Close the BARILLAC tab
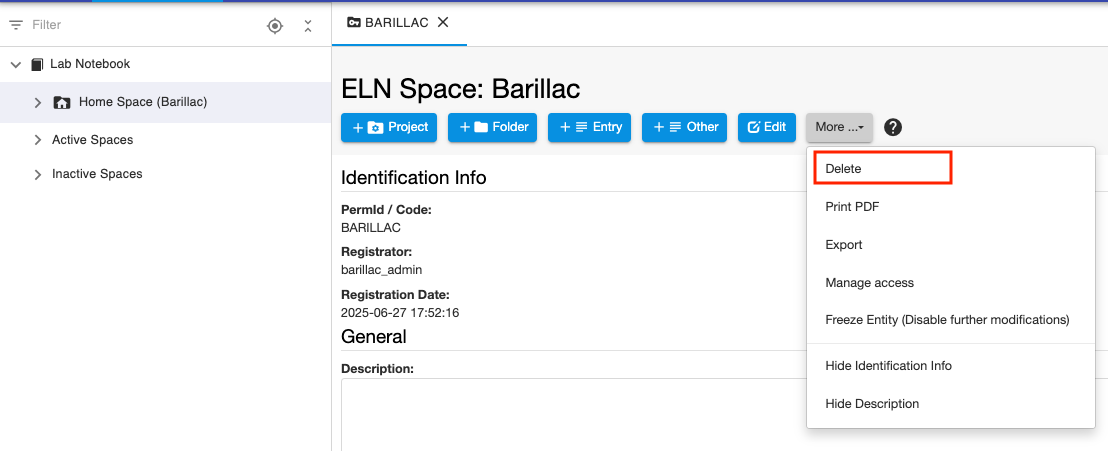Viewport: 1108px width, 451px height. coord(443,23)
